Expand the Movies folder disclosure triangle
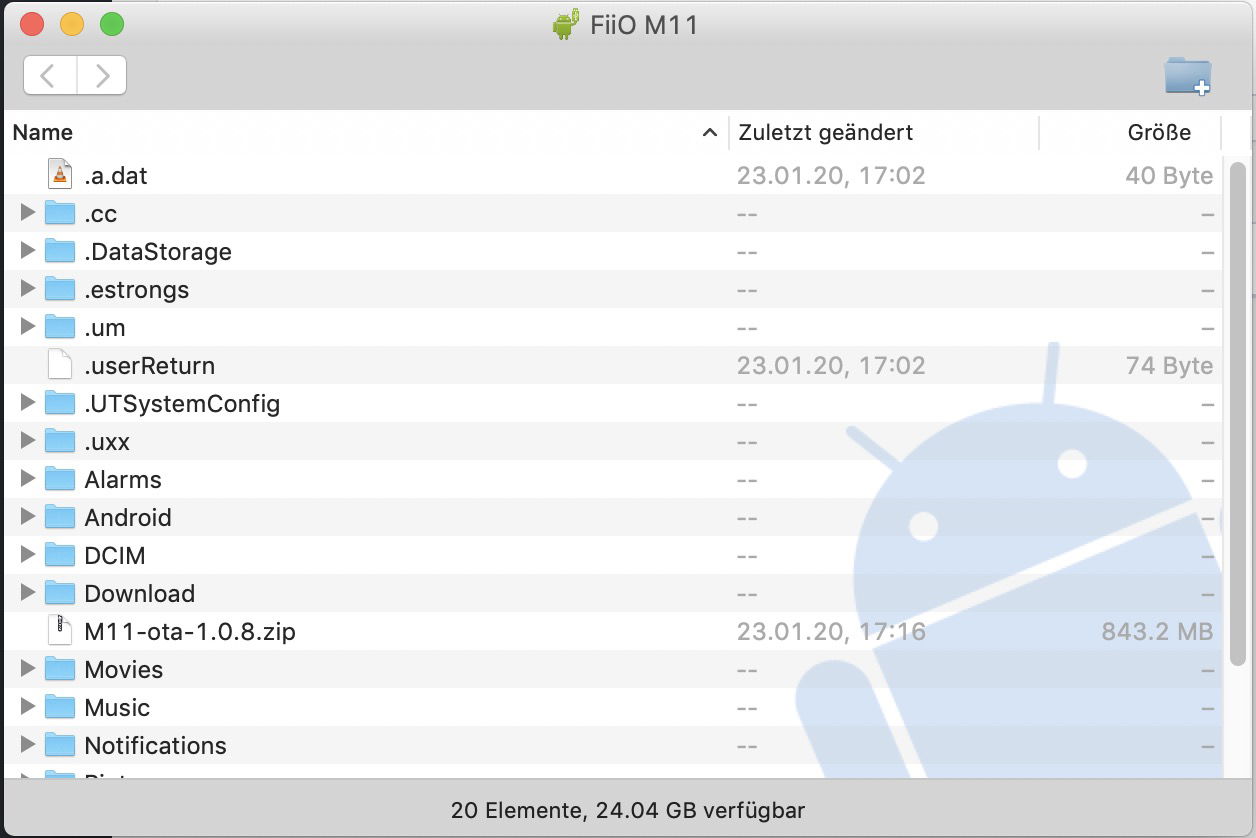 28,669
